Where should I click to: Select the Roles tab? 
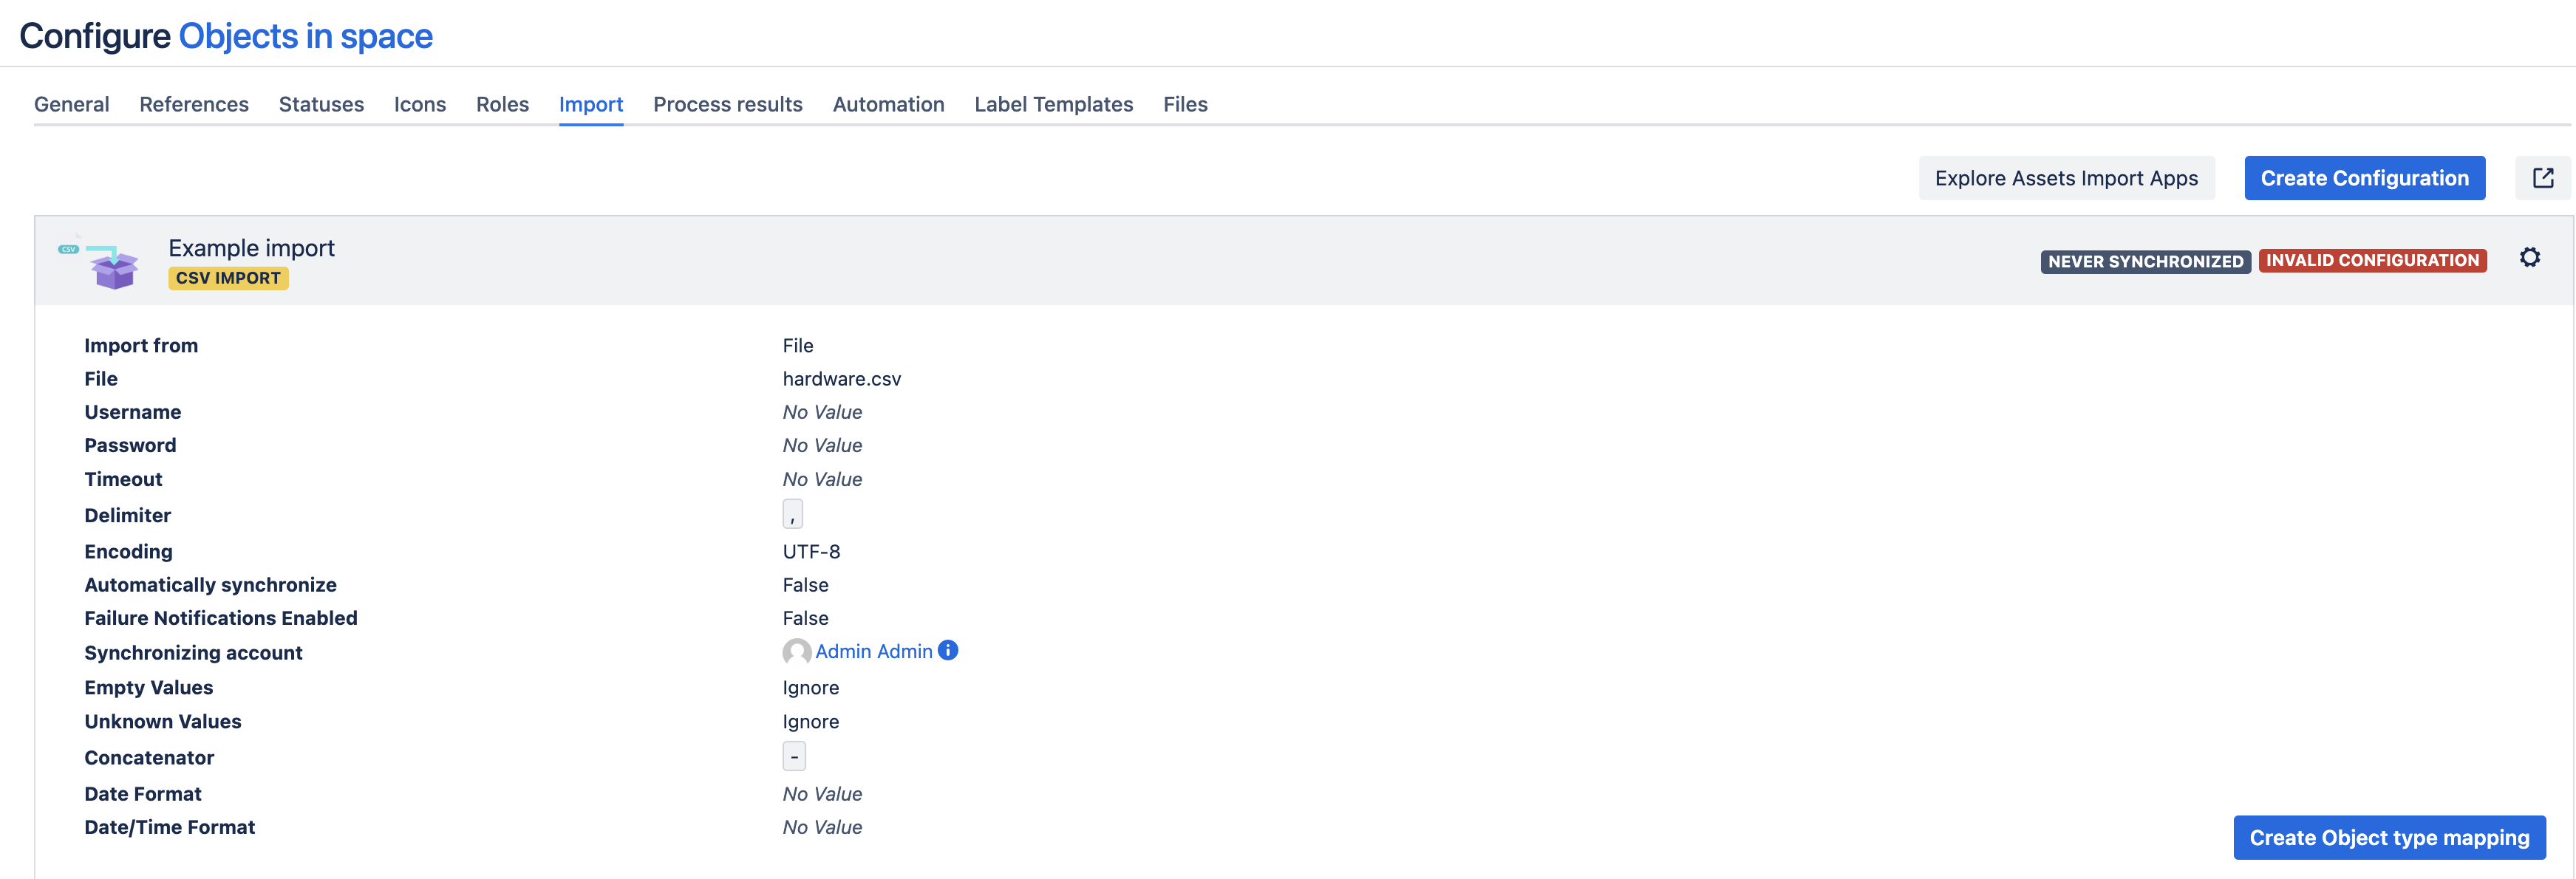(502, 104)
